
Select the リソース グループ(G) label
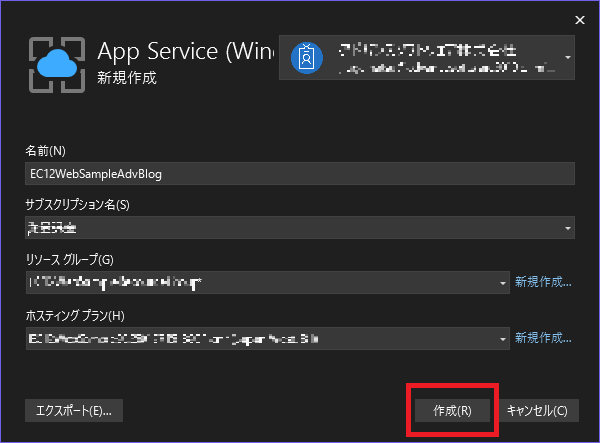[70, 260]
